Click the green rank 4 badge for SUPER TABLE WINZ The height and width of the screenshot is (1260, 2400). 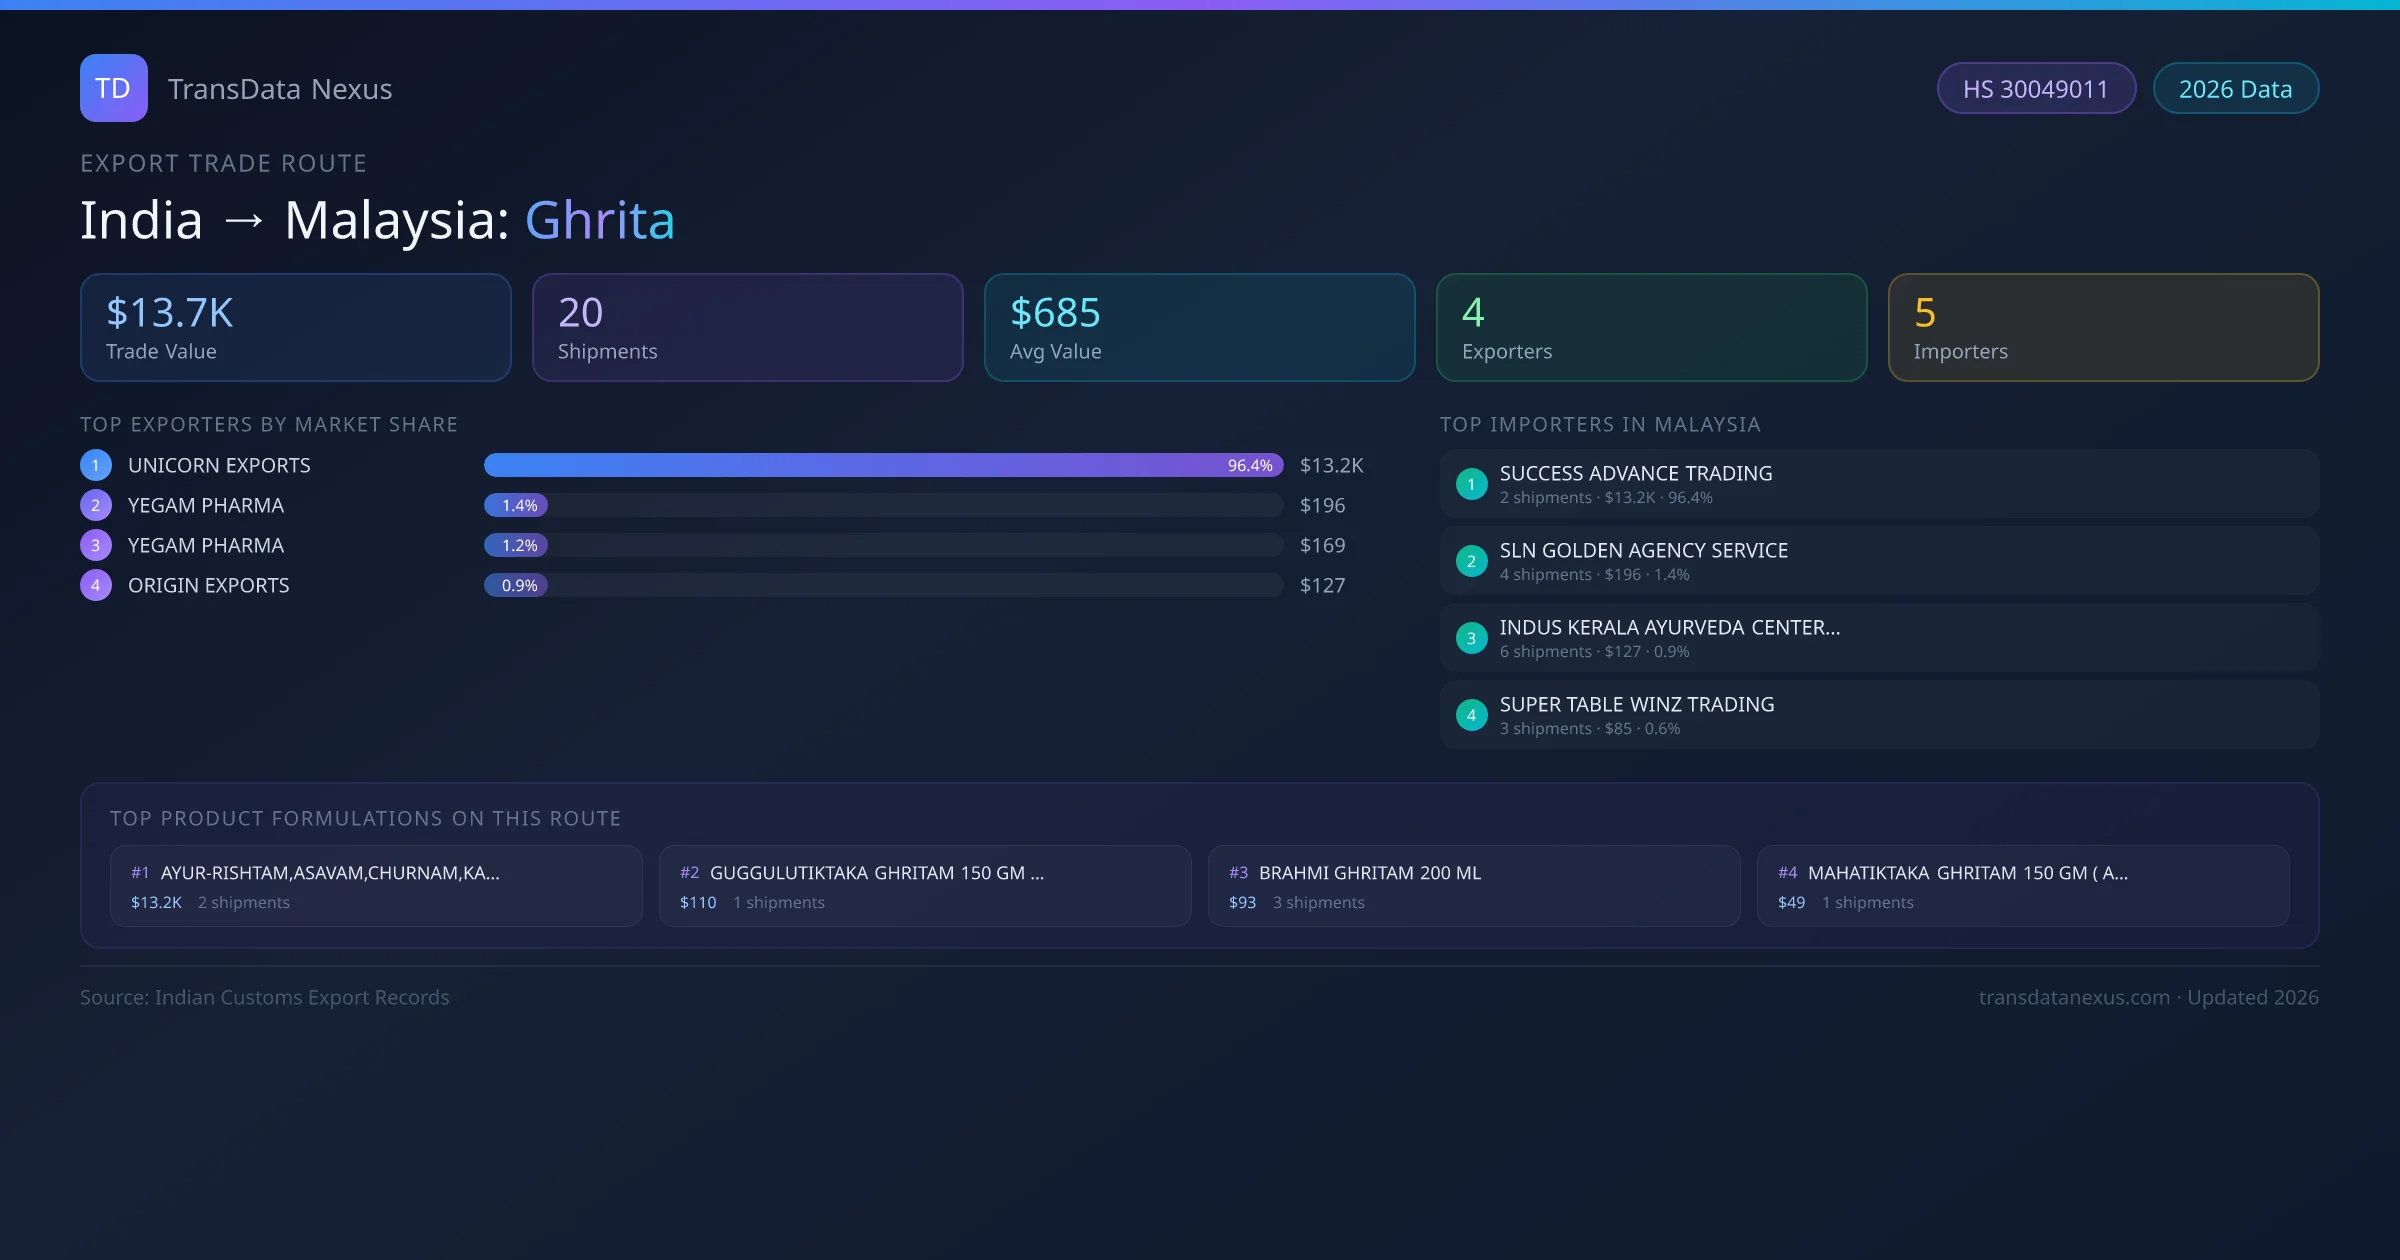pos(1471,715)
